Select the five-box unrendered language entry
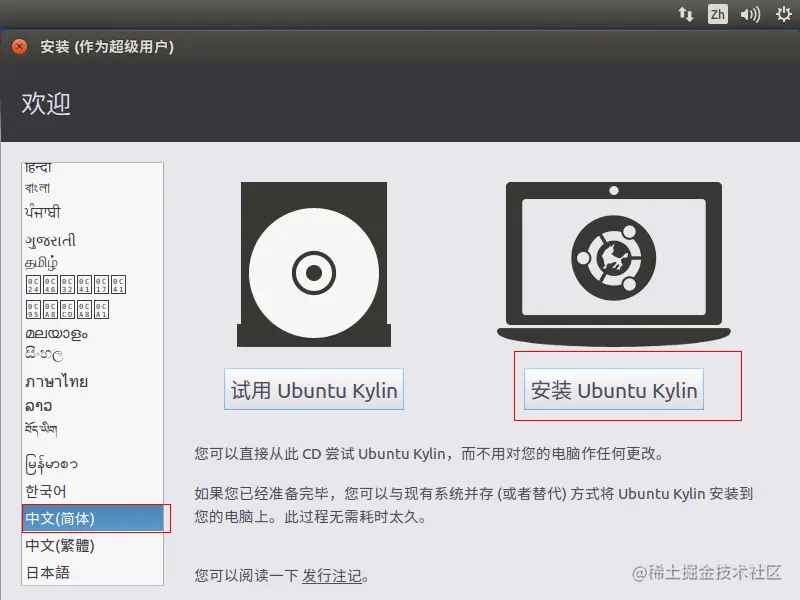This screenshot has height=600, width=800. pyautogui.click(x=93, y=309)
